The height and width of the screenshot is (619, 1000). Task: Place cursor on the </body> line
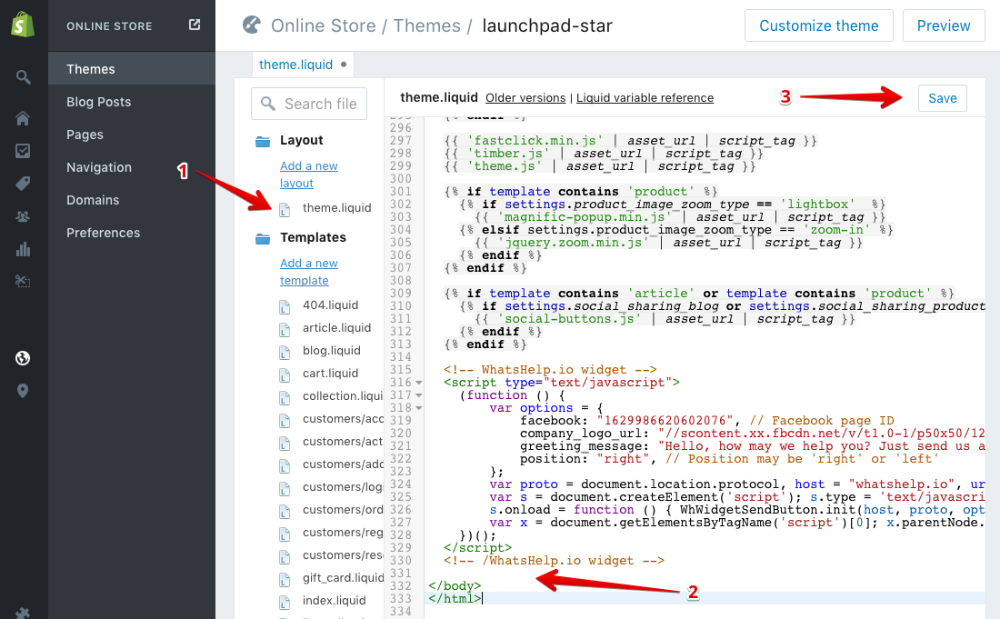click(455, 586)
